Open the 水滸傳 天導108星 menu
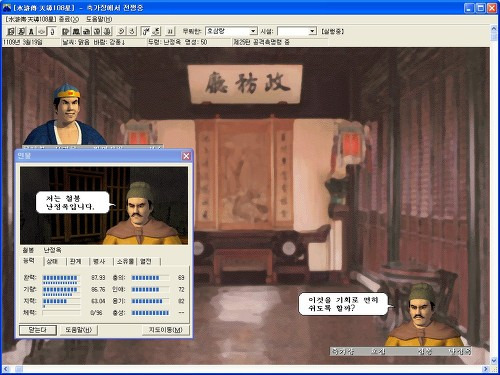Screen dimensions: 500x375 pyautogui.click(x=31, y=19)
